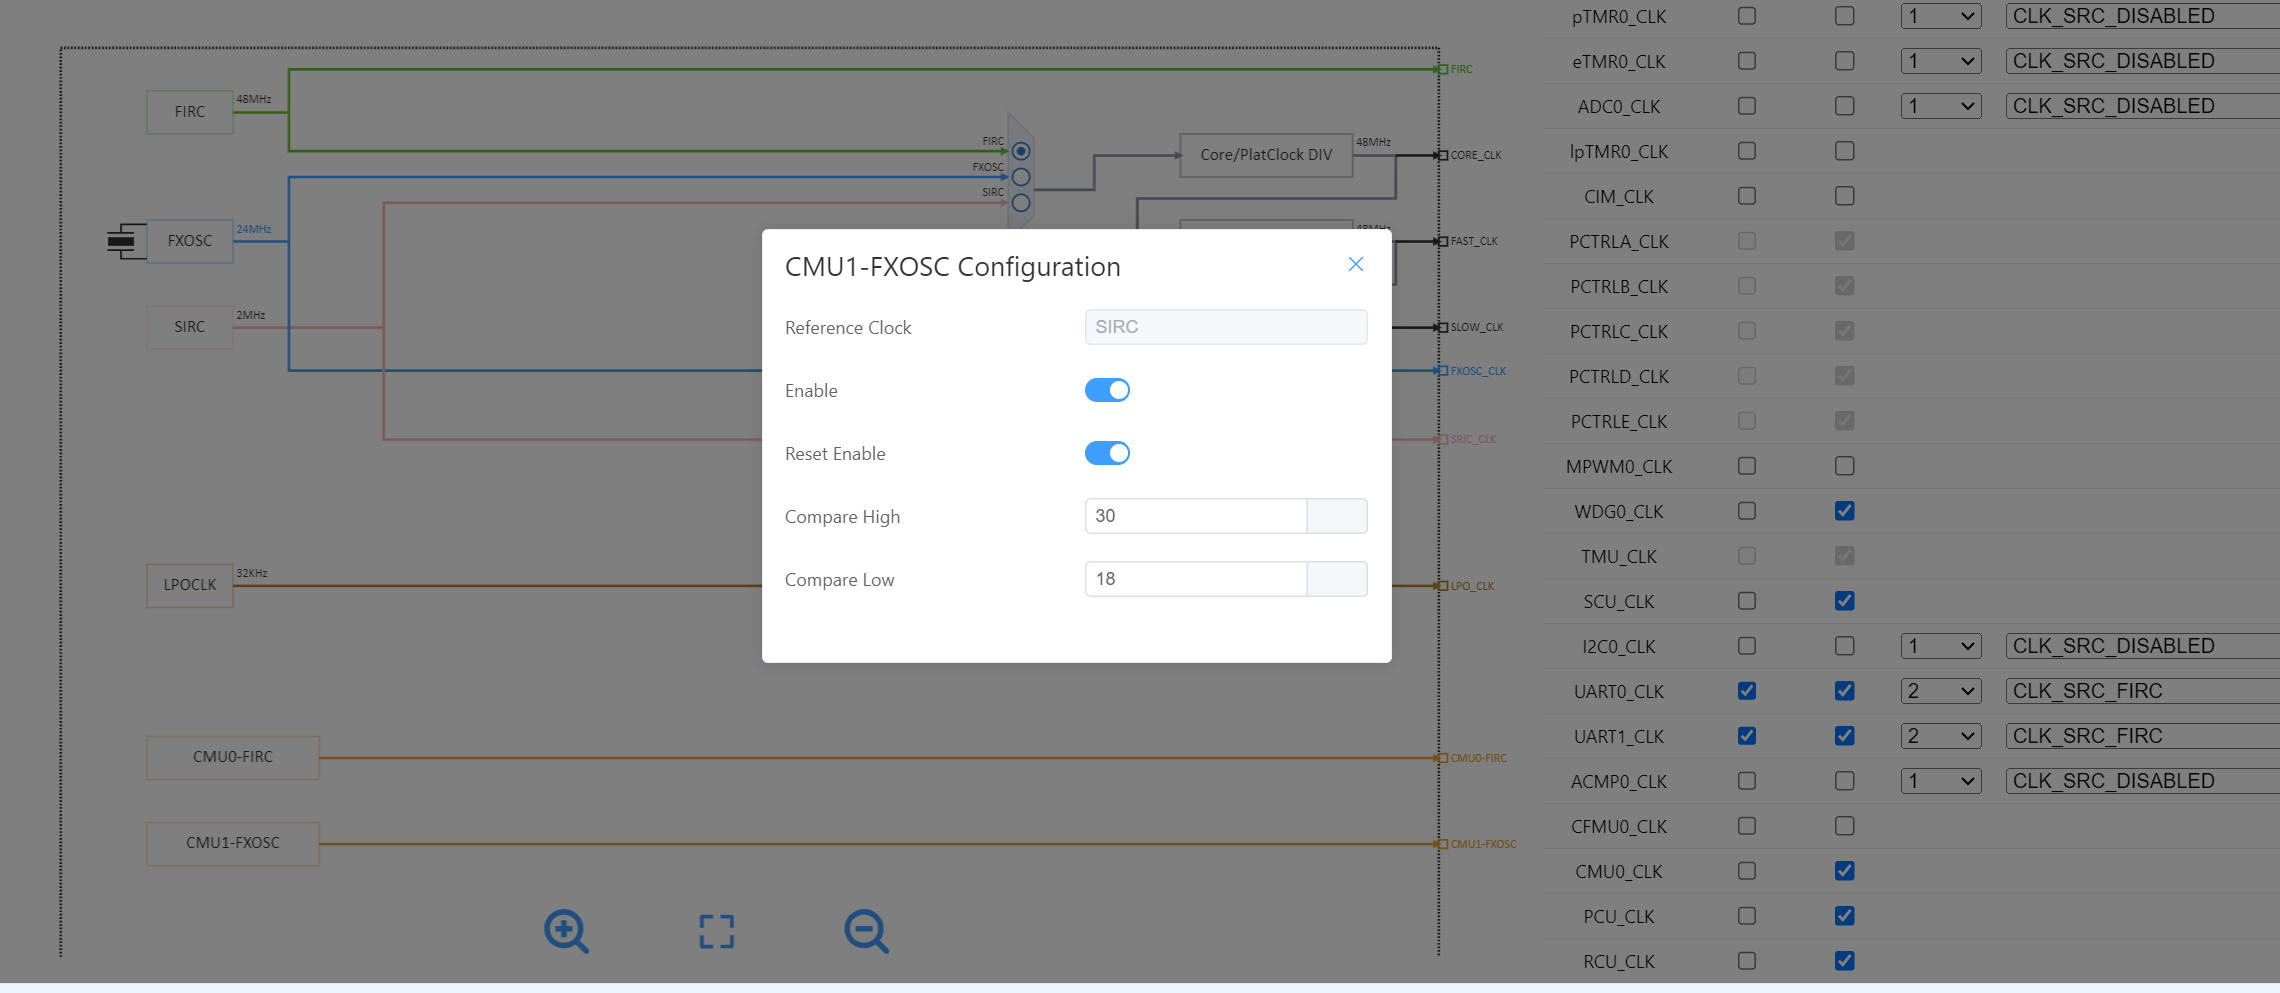Open the ADC0_CLK divider dropdown
This screenshot has width=2280, height=993.
[1940, 106]
